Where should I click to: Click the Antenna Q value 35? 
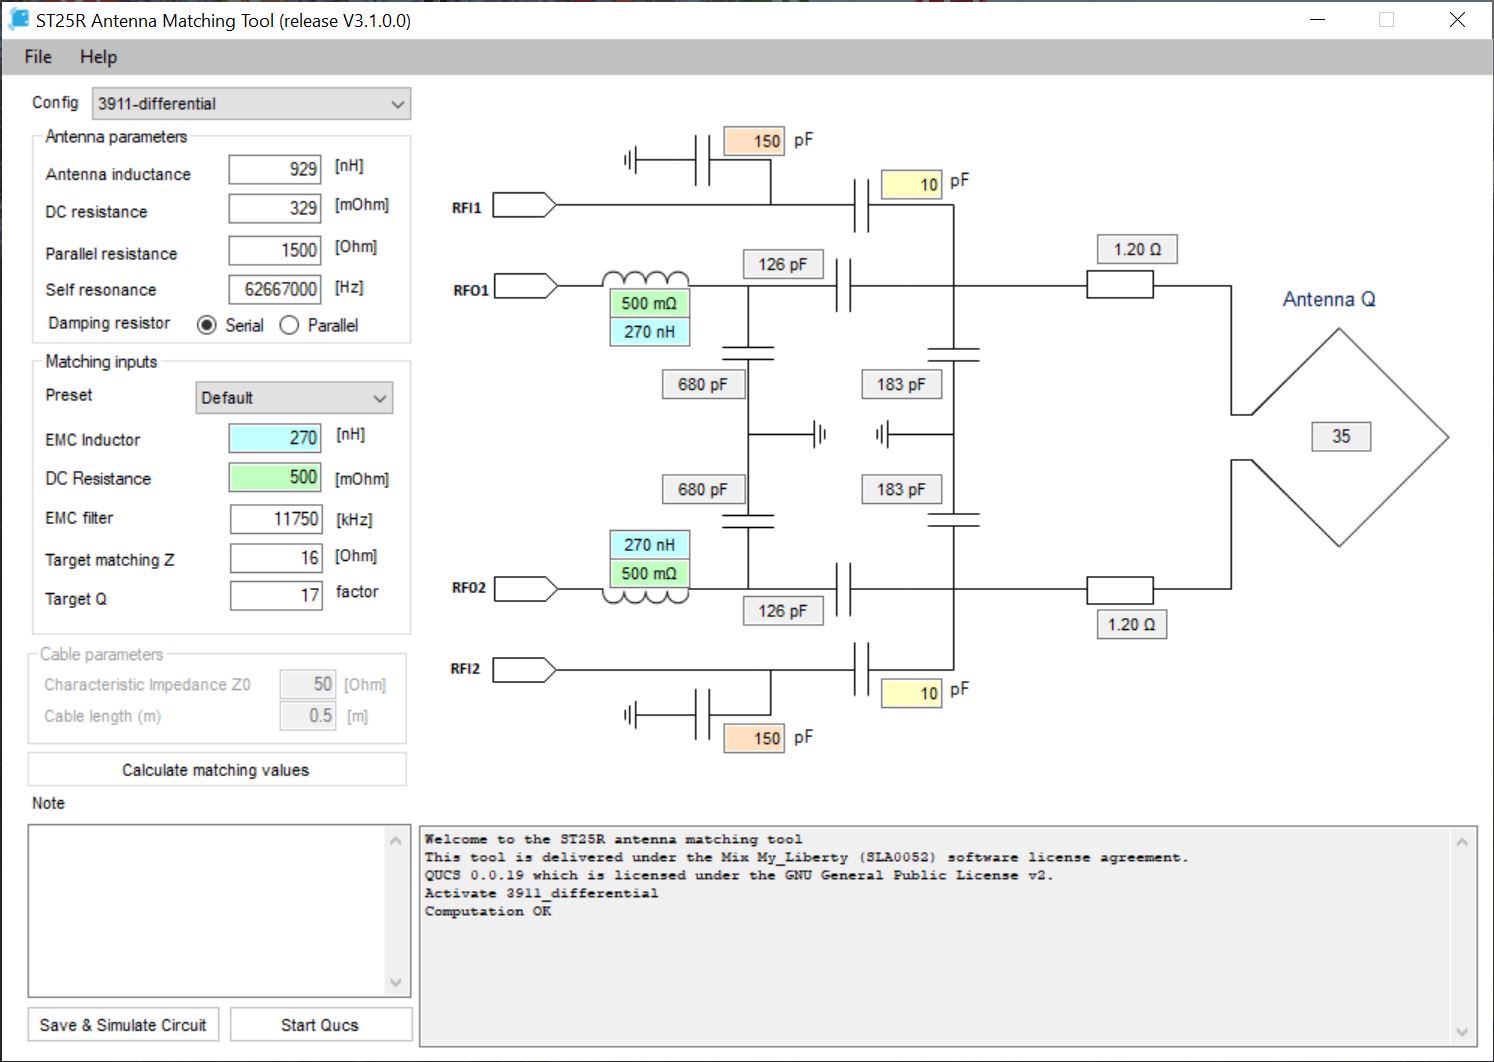1341,436
